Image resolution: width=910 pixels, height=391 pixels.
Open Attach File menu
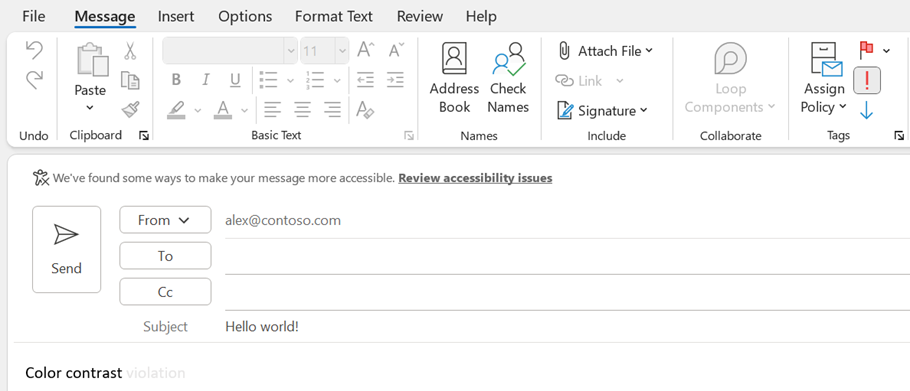pos(605,51)
